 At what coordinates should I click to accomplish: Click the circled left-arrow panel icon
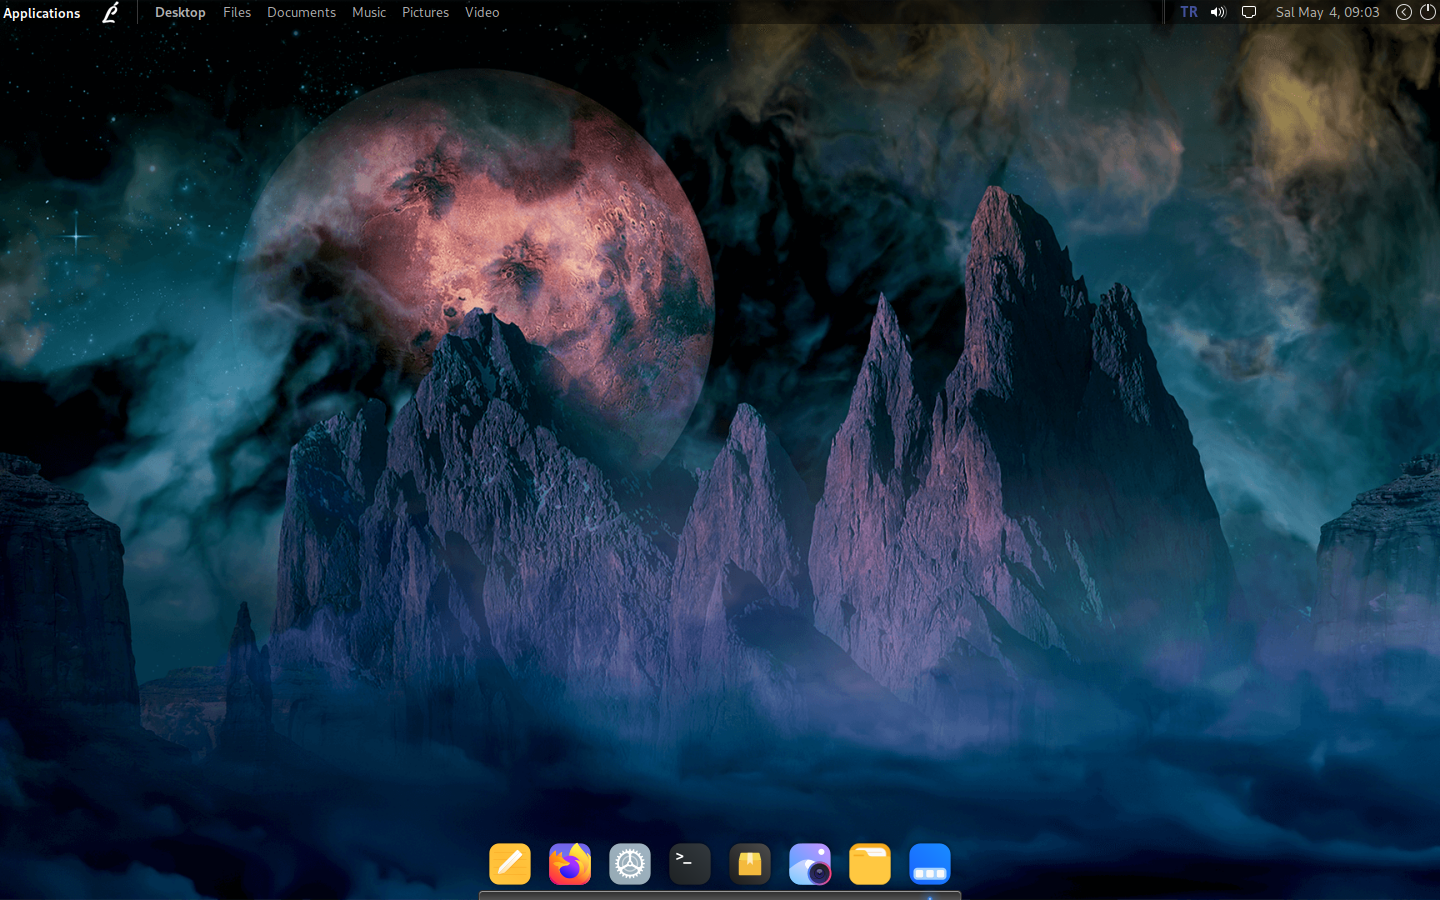[x=1404, y=12]
